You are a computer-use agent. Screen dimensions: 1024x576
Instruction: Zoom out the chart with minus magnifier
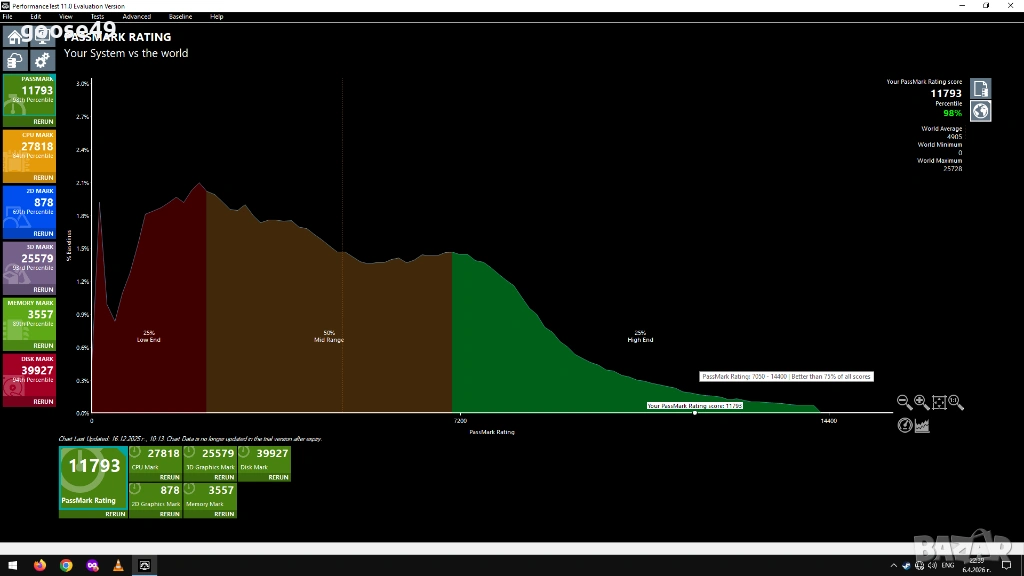904,402
